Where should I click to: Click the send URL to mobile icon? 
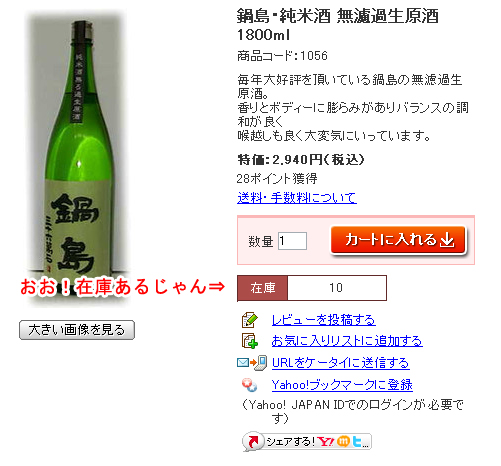(x=252, y=363)
